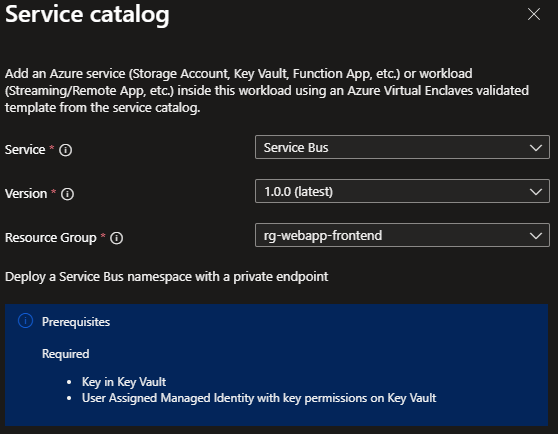The image size is (558, 434).
Task: Click the Version field label
Action: 26,194
